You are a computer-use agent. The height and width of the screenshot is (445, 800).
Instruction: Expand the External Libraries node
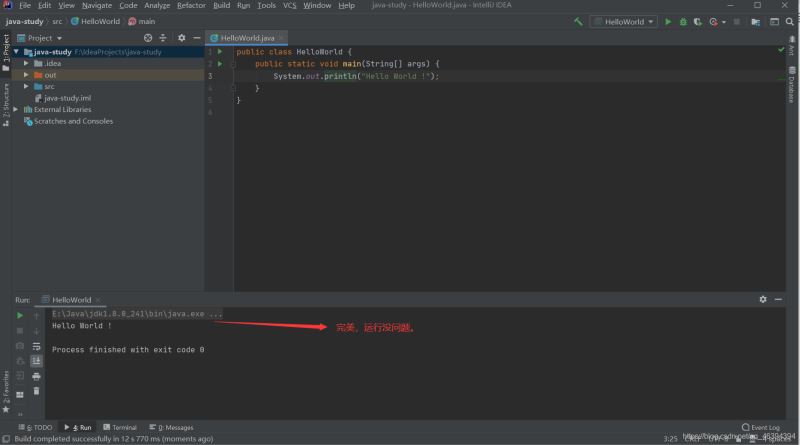click(x=17, y=110)
